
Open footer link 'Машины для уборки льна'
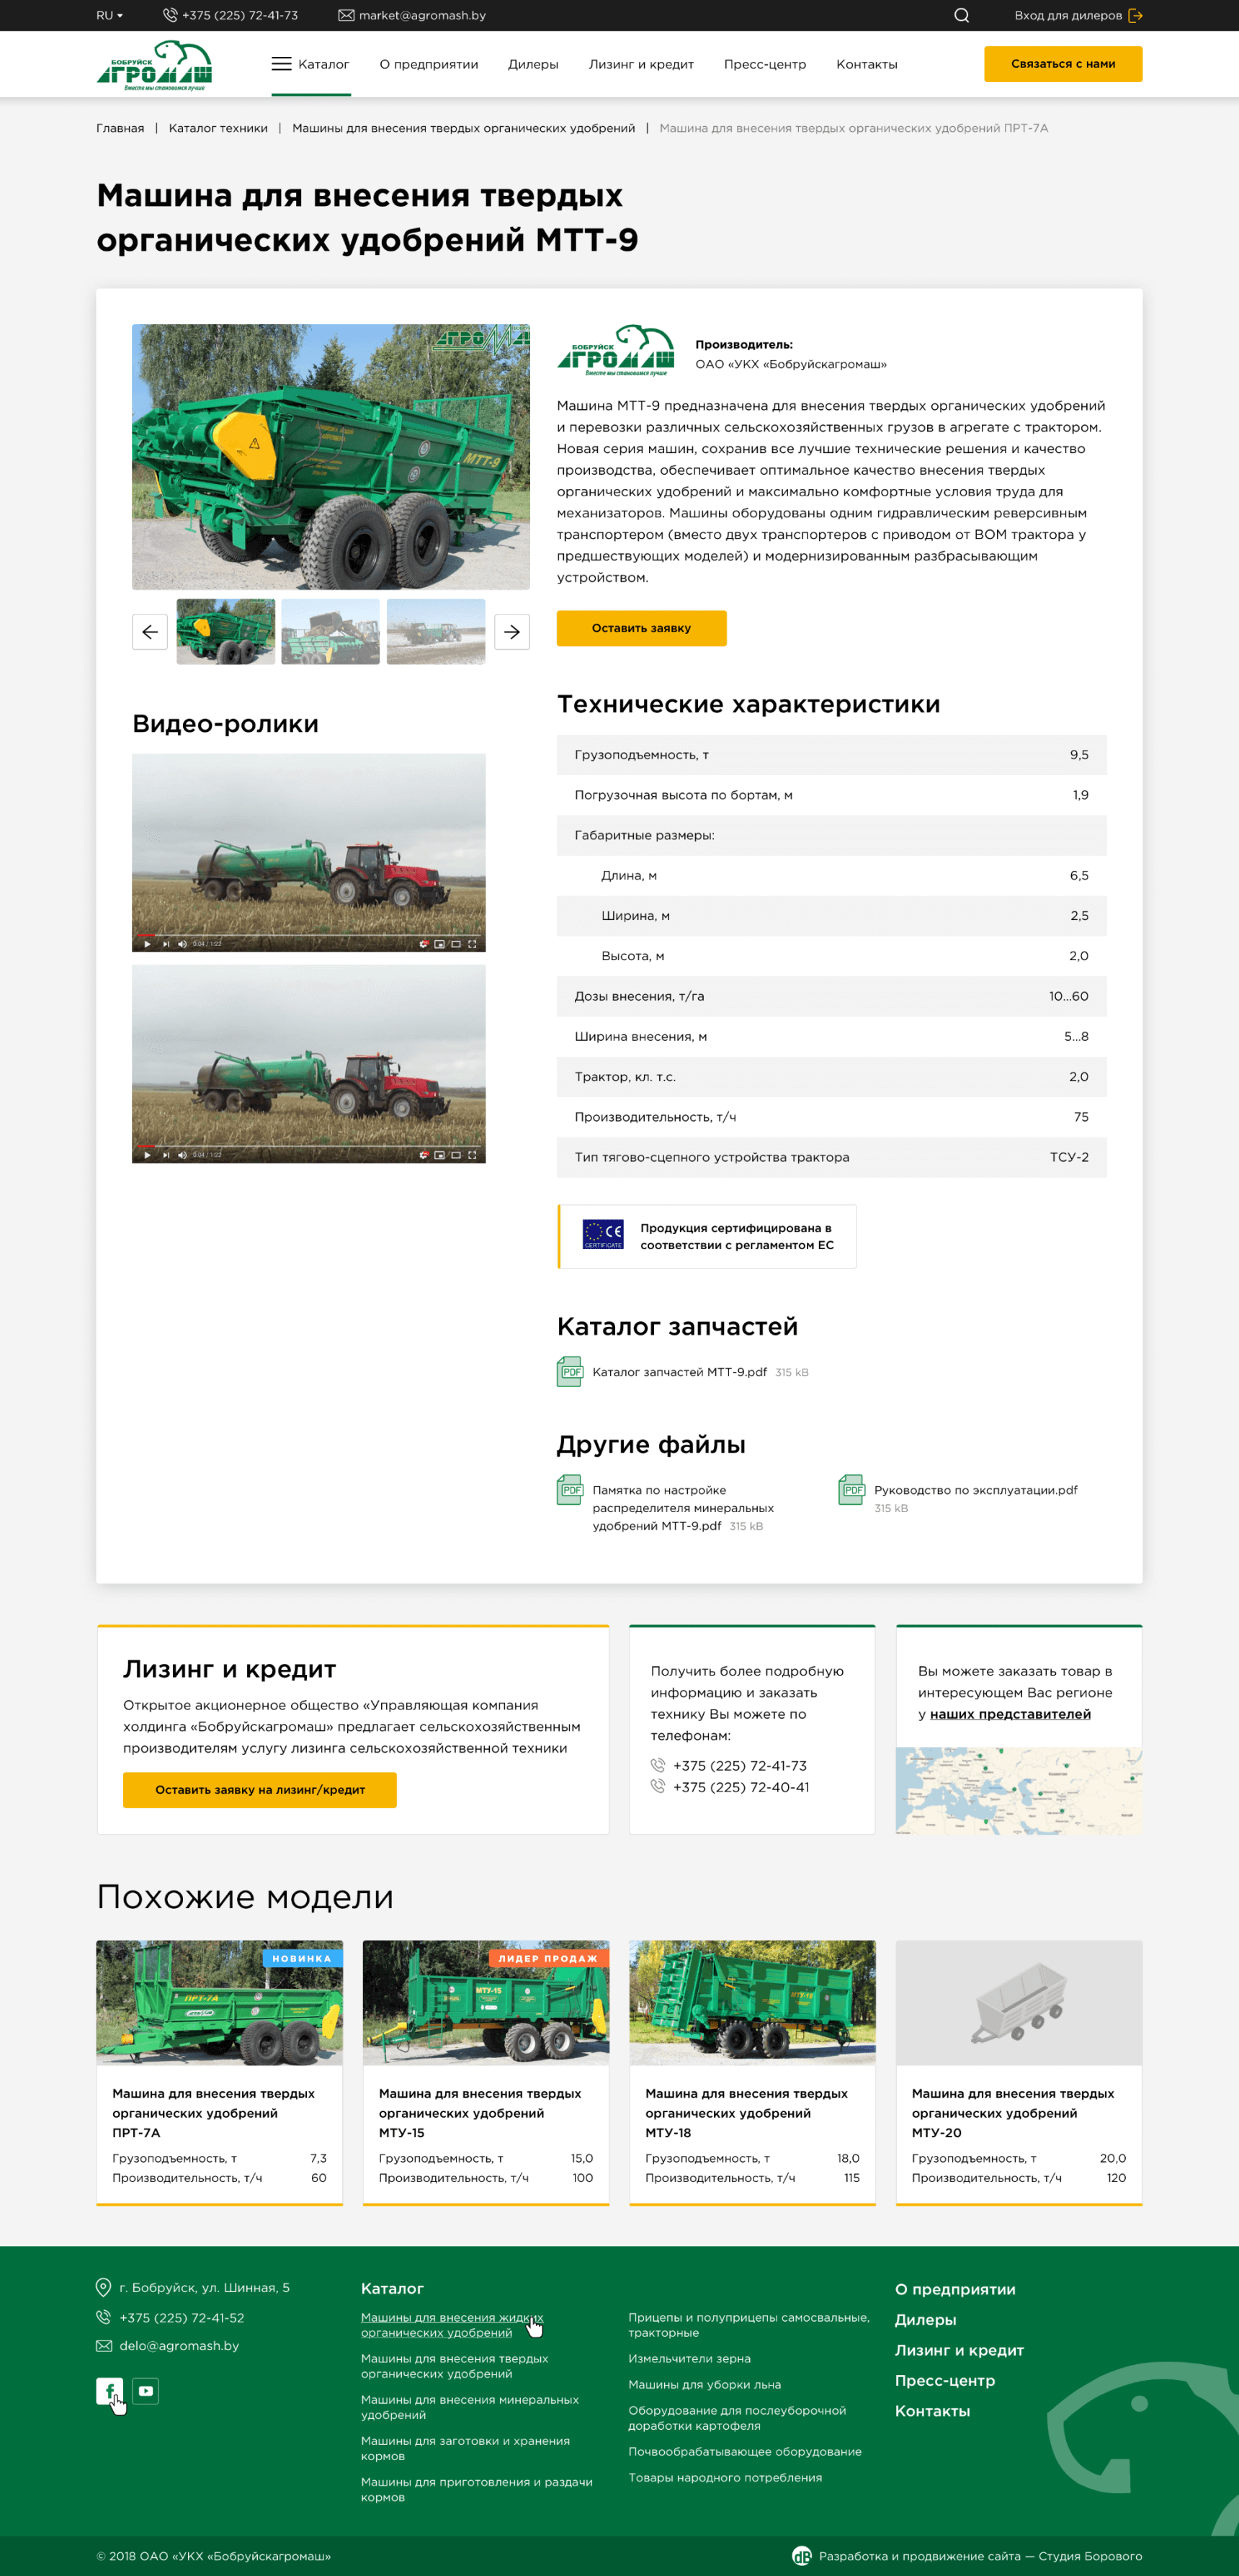pyautogui.click(x=704, y=2384)
